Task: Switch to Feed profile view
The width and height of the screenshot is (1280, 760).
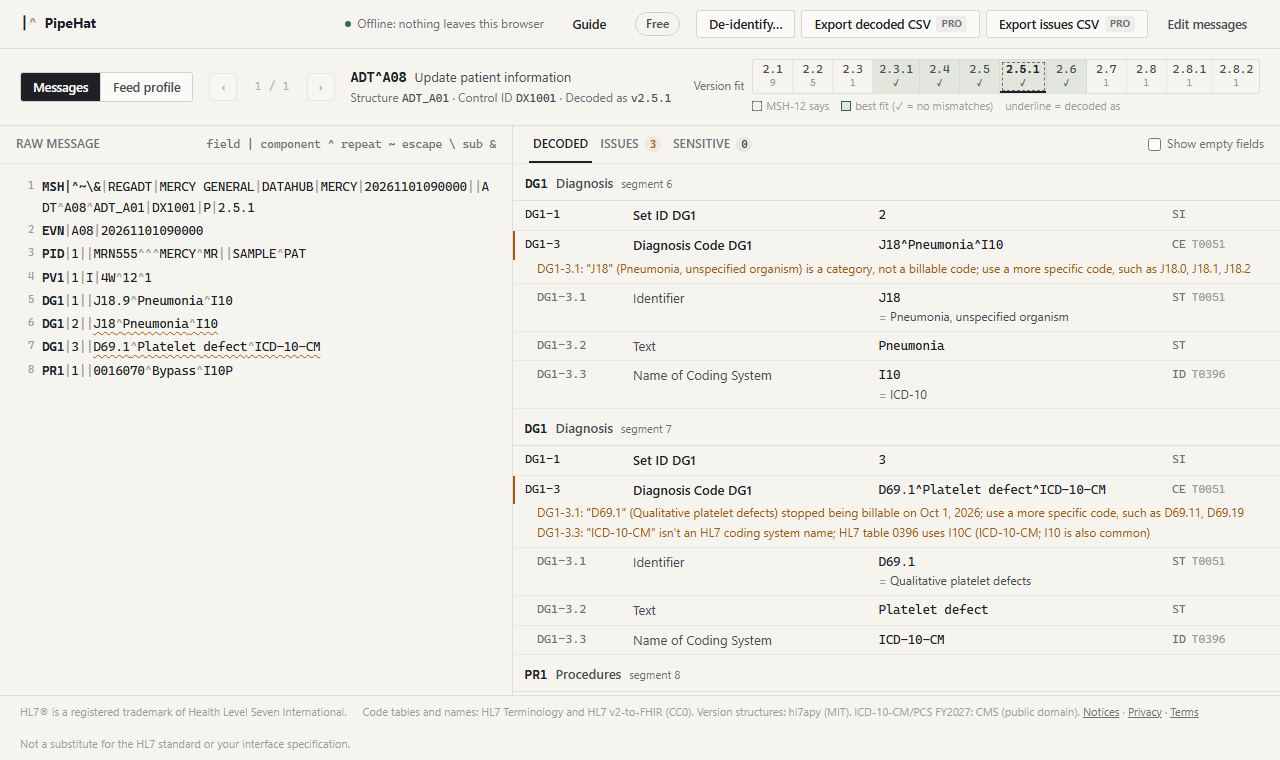Action: coord(147,87)
